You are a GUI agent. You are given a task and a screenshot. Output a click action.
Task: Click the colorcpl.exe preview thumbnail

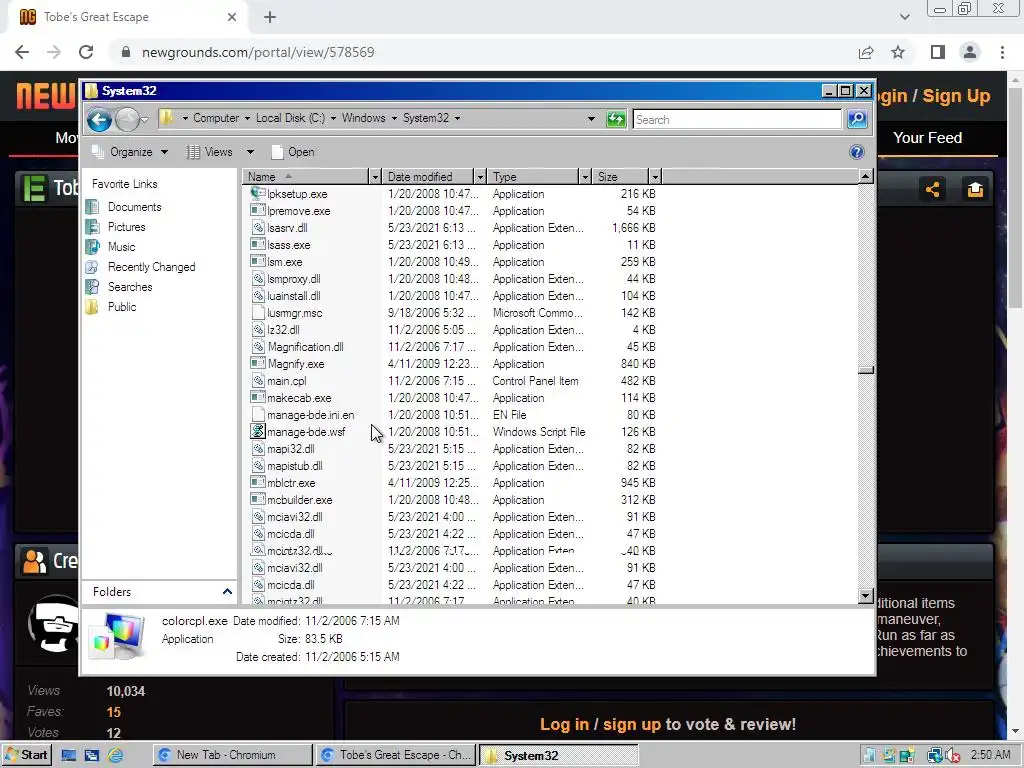click(x=118, y=635)
